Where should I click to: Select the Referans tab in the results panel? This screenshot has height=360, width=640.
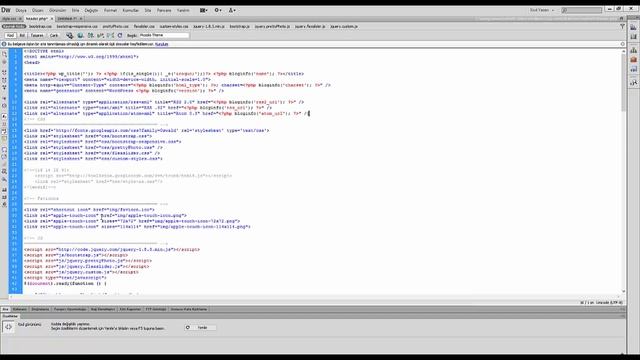(x=19, y=309)
